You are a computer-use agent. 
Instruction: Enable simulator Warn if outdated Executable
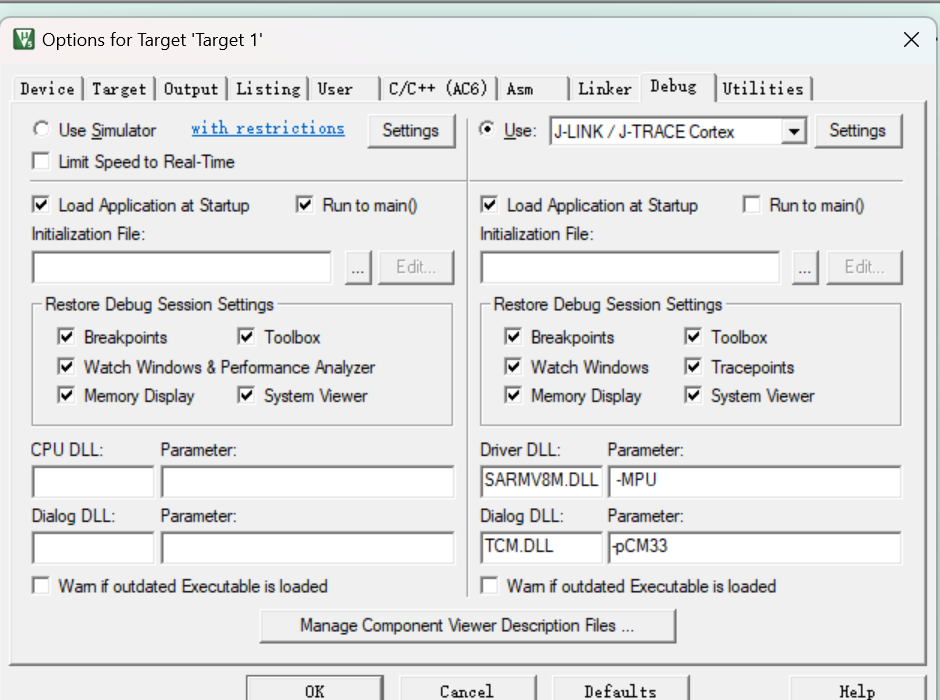41,586
